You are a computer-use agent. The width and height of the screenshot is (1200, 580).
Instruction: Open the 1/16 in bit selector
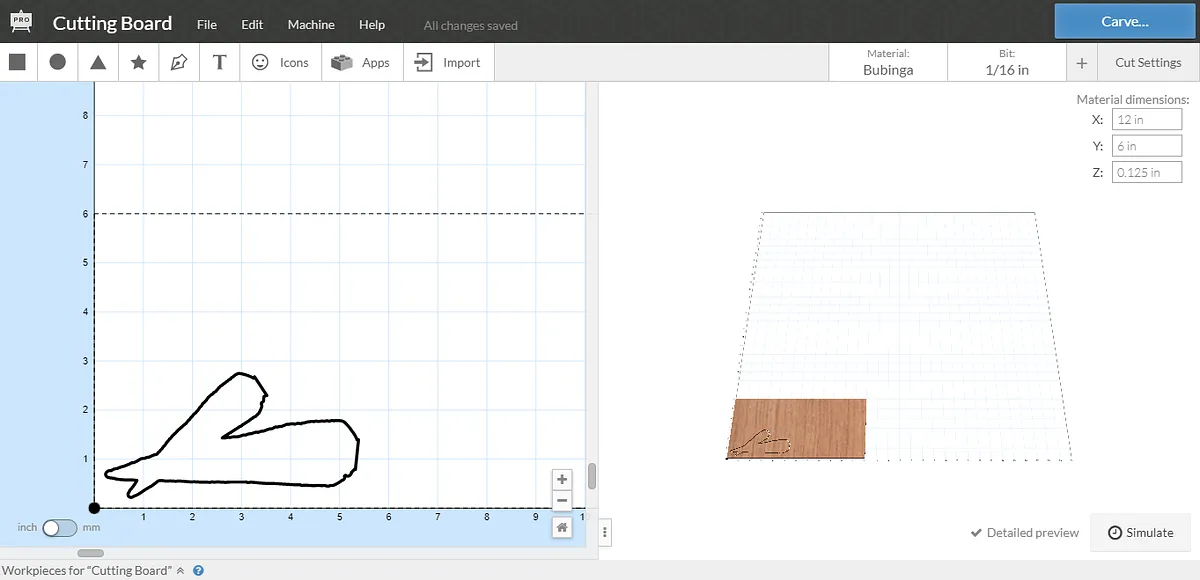pyautogui.click(x=1006, y=62)
